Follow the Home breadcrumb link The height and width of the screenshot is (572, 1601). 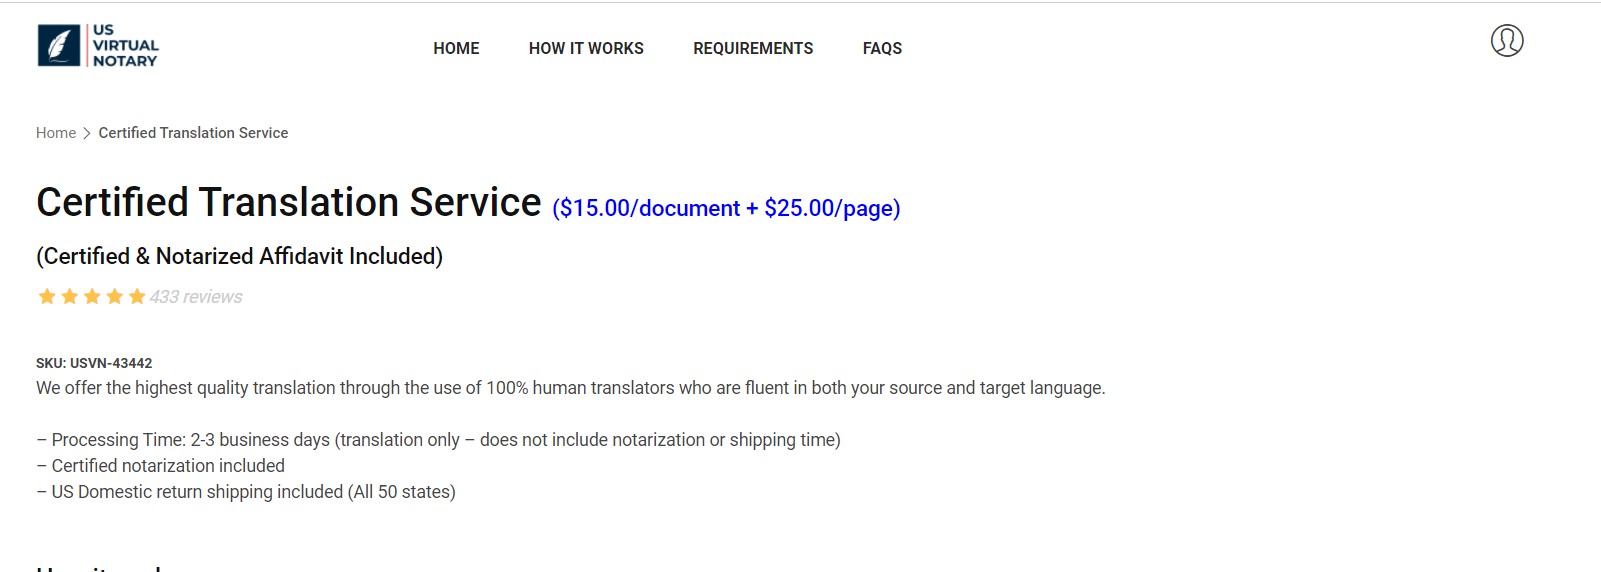(x=56, y=133)
